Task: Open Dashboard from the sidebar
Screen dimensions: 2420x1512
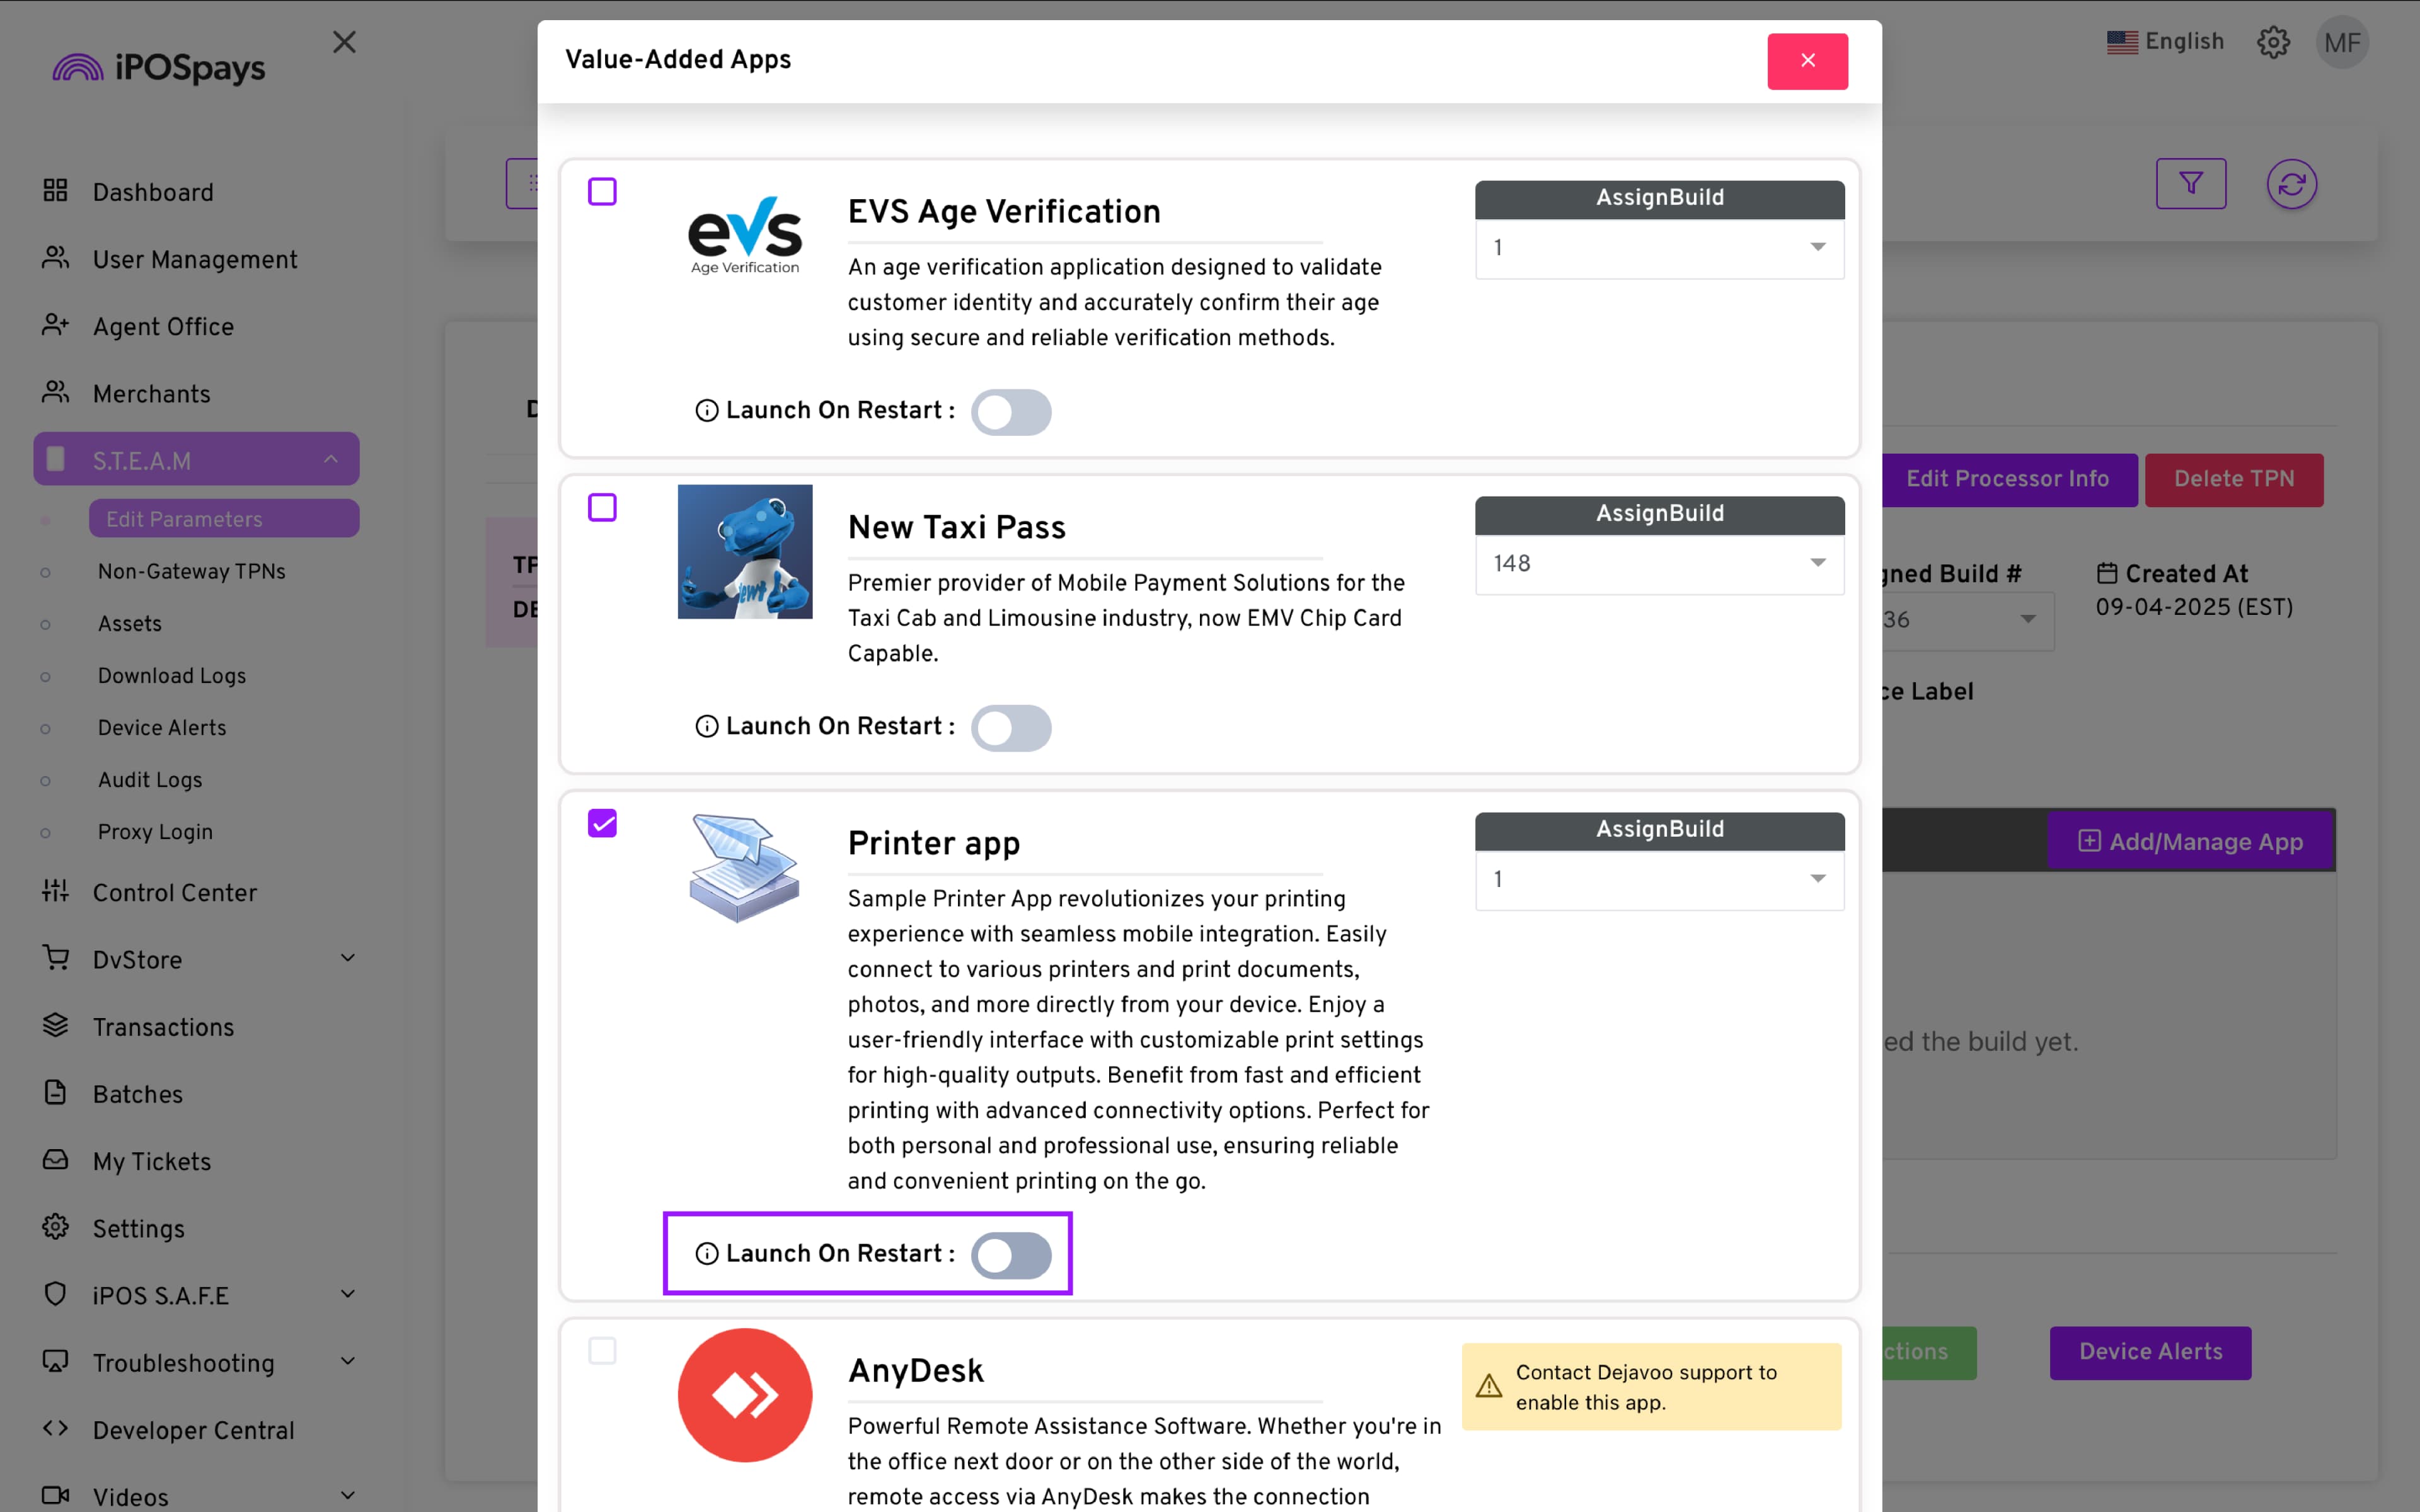Action: pos(152,192)
